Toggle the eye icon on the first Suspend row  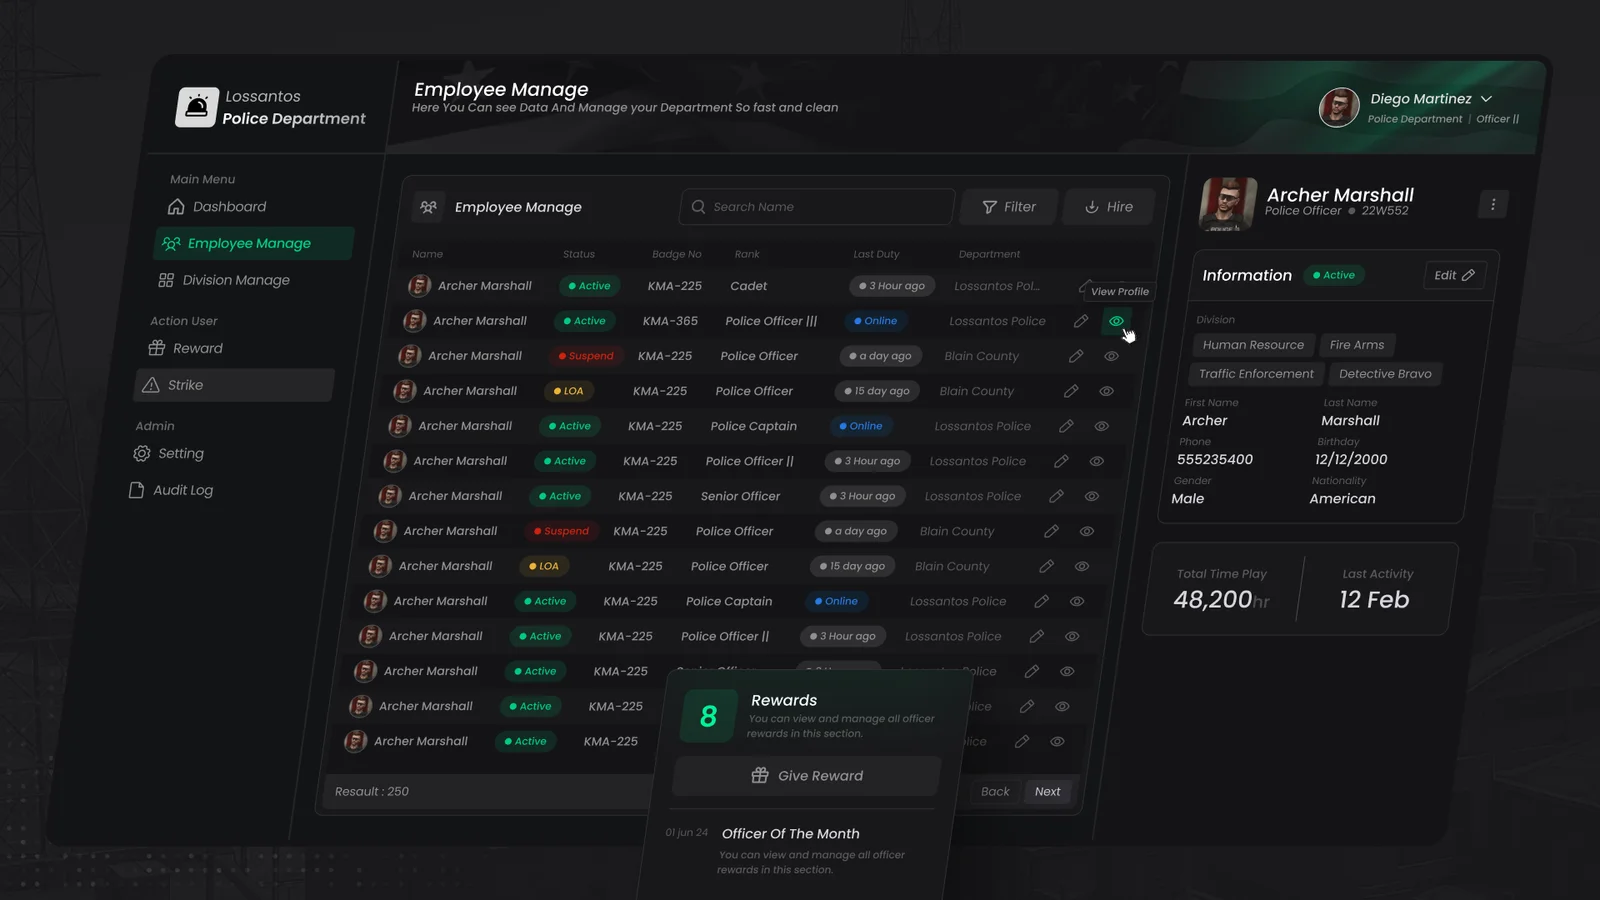point(1111,356)
